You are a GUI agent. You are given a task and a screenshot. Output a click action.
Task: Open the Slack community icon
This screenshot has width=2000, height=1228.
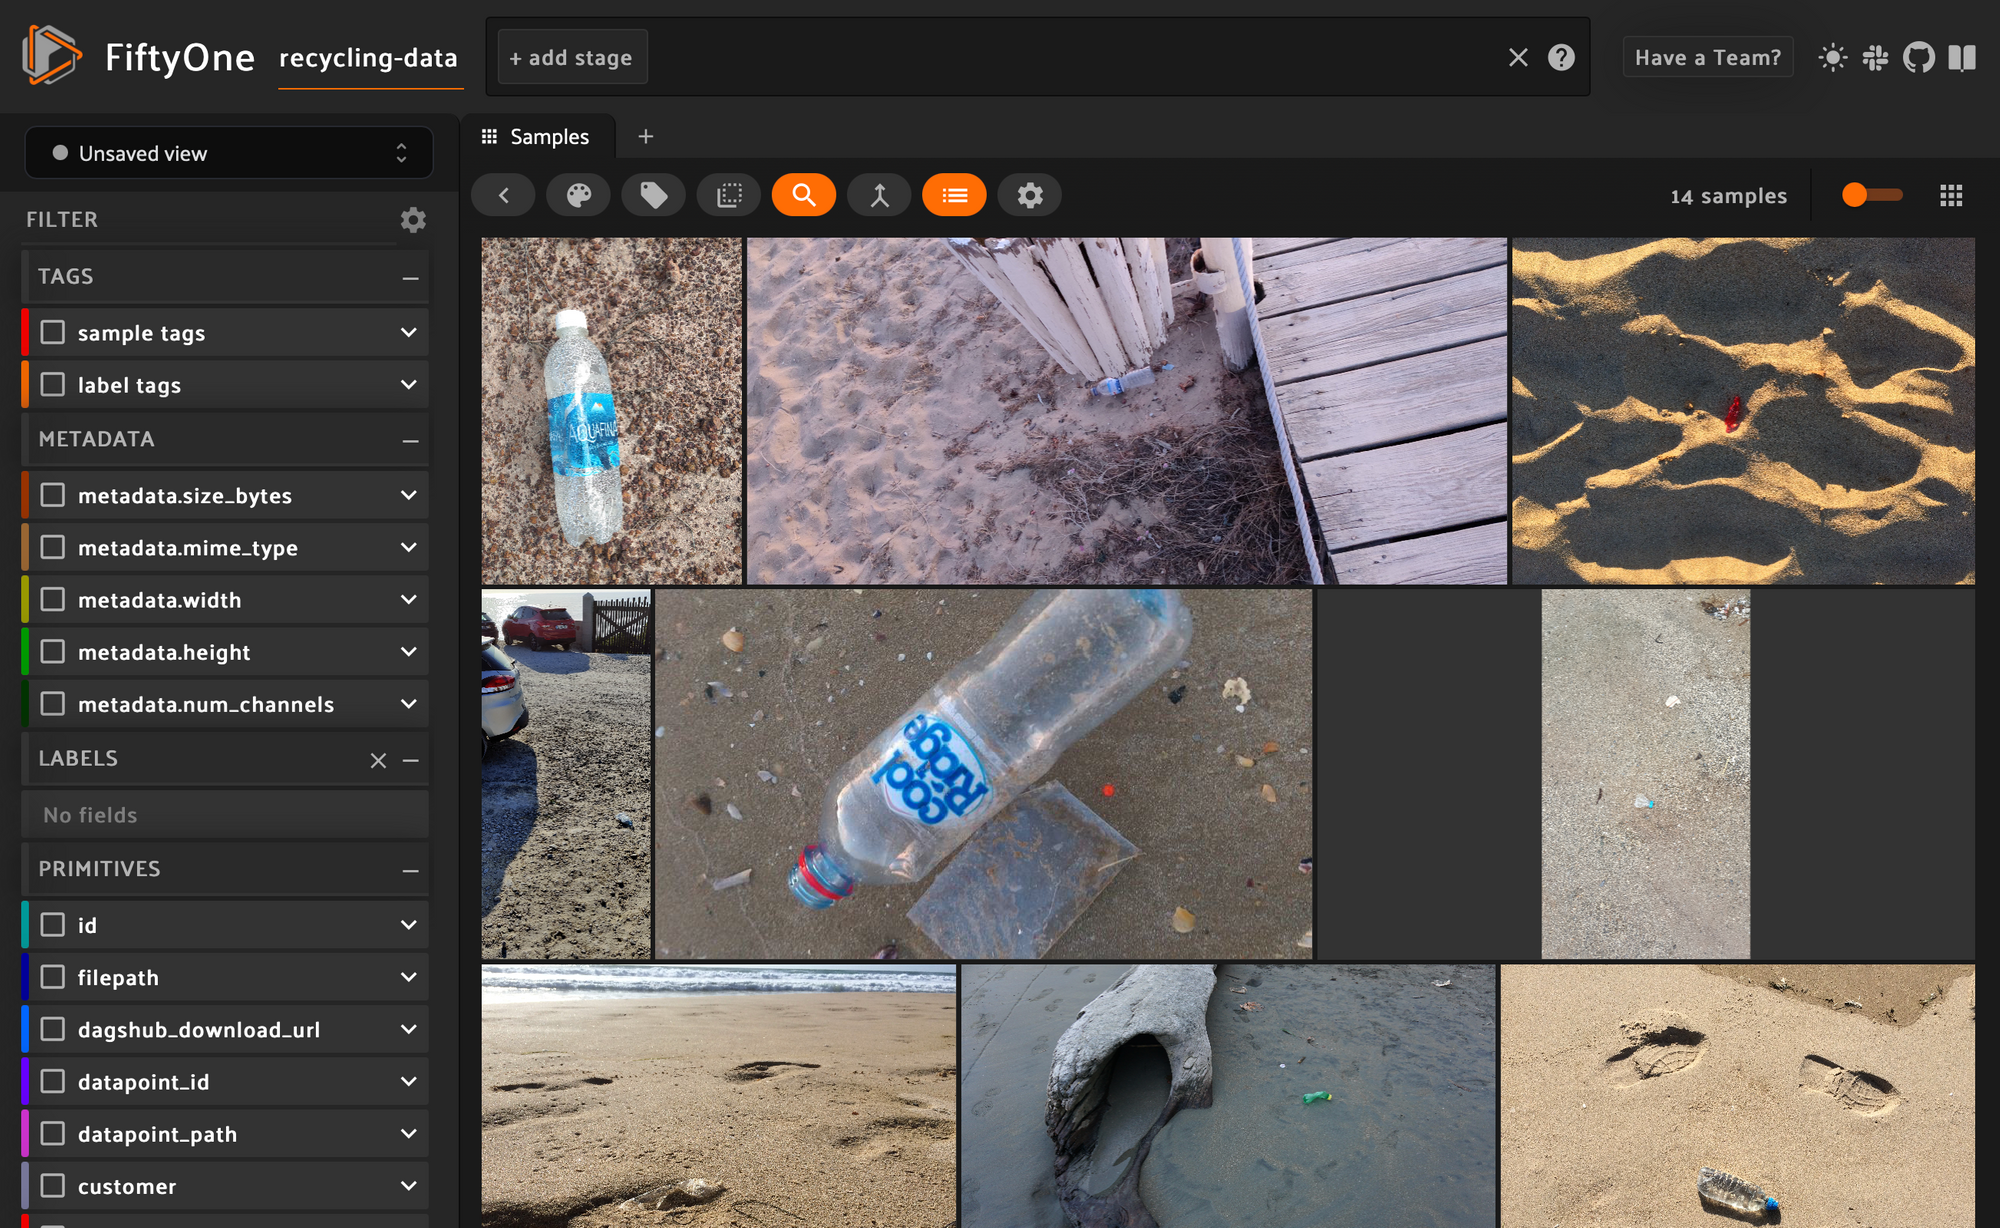coord(1876,58)
